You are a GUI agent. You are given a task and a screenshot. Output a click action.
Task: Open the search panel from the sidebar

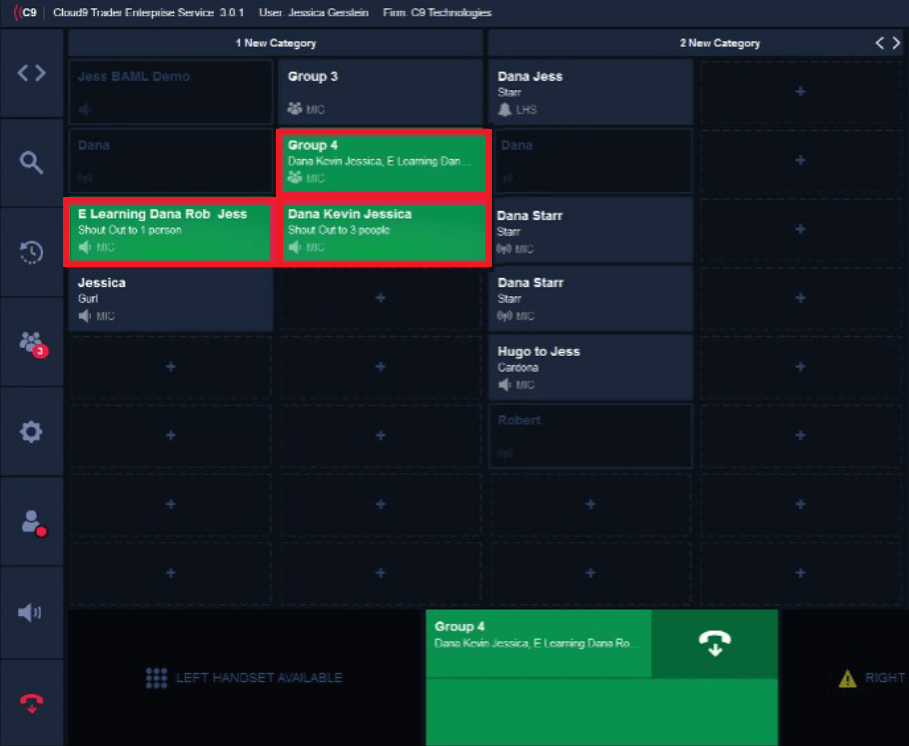click(31, 160)
